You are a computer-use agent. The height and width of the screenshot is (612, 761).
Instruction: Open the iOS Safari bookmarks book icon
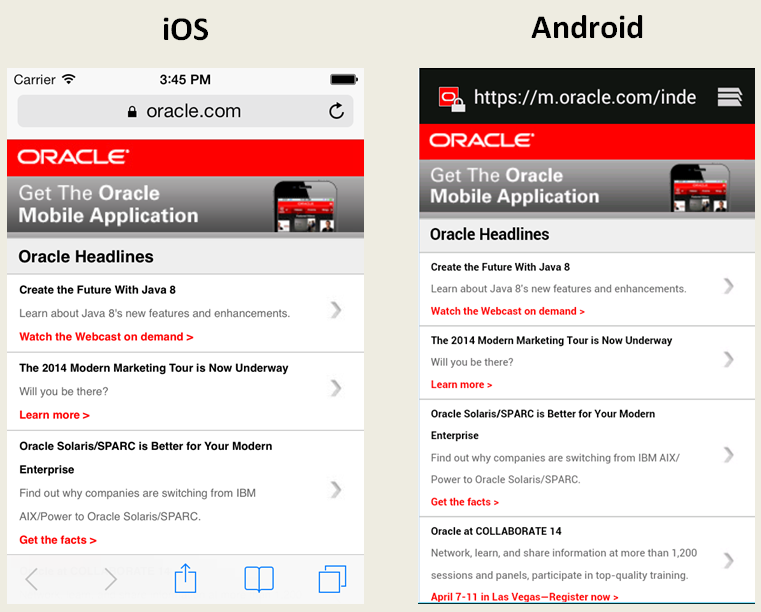(x=259, y=579)
